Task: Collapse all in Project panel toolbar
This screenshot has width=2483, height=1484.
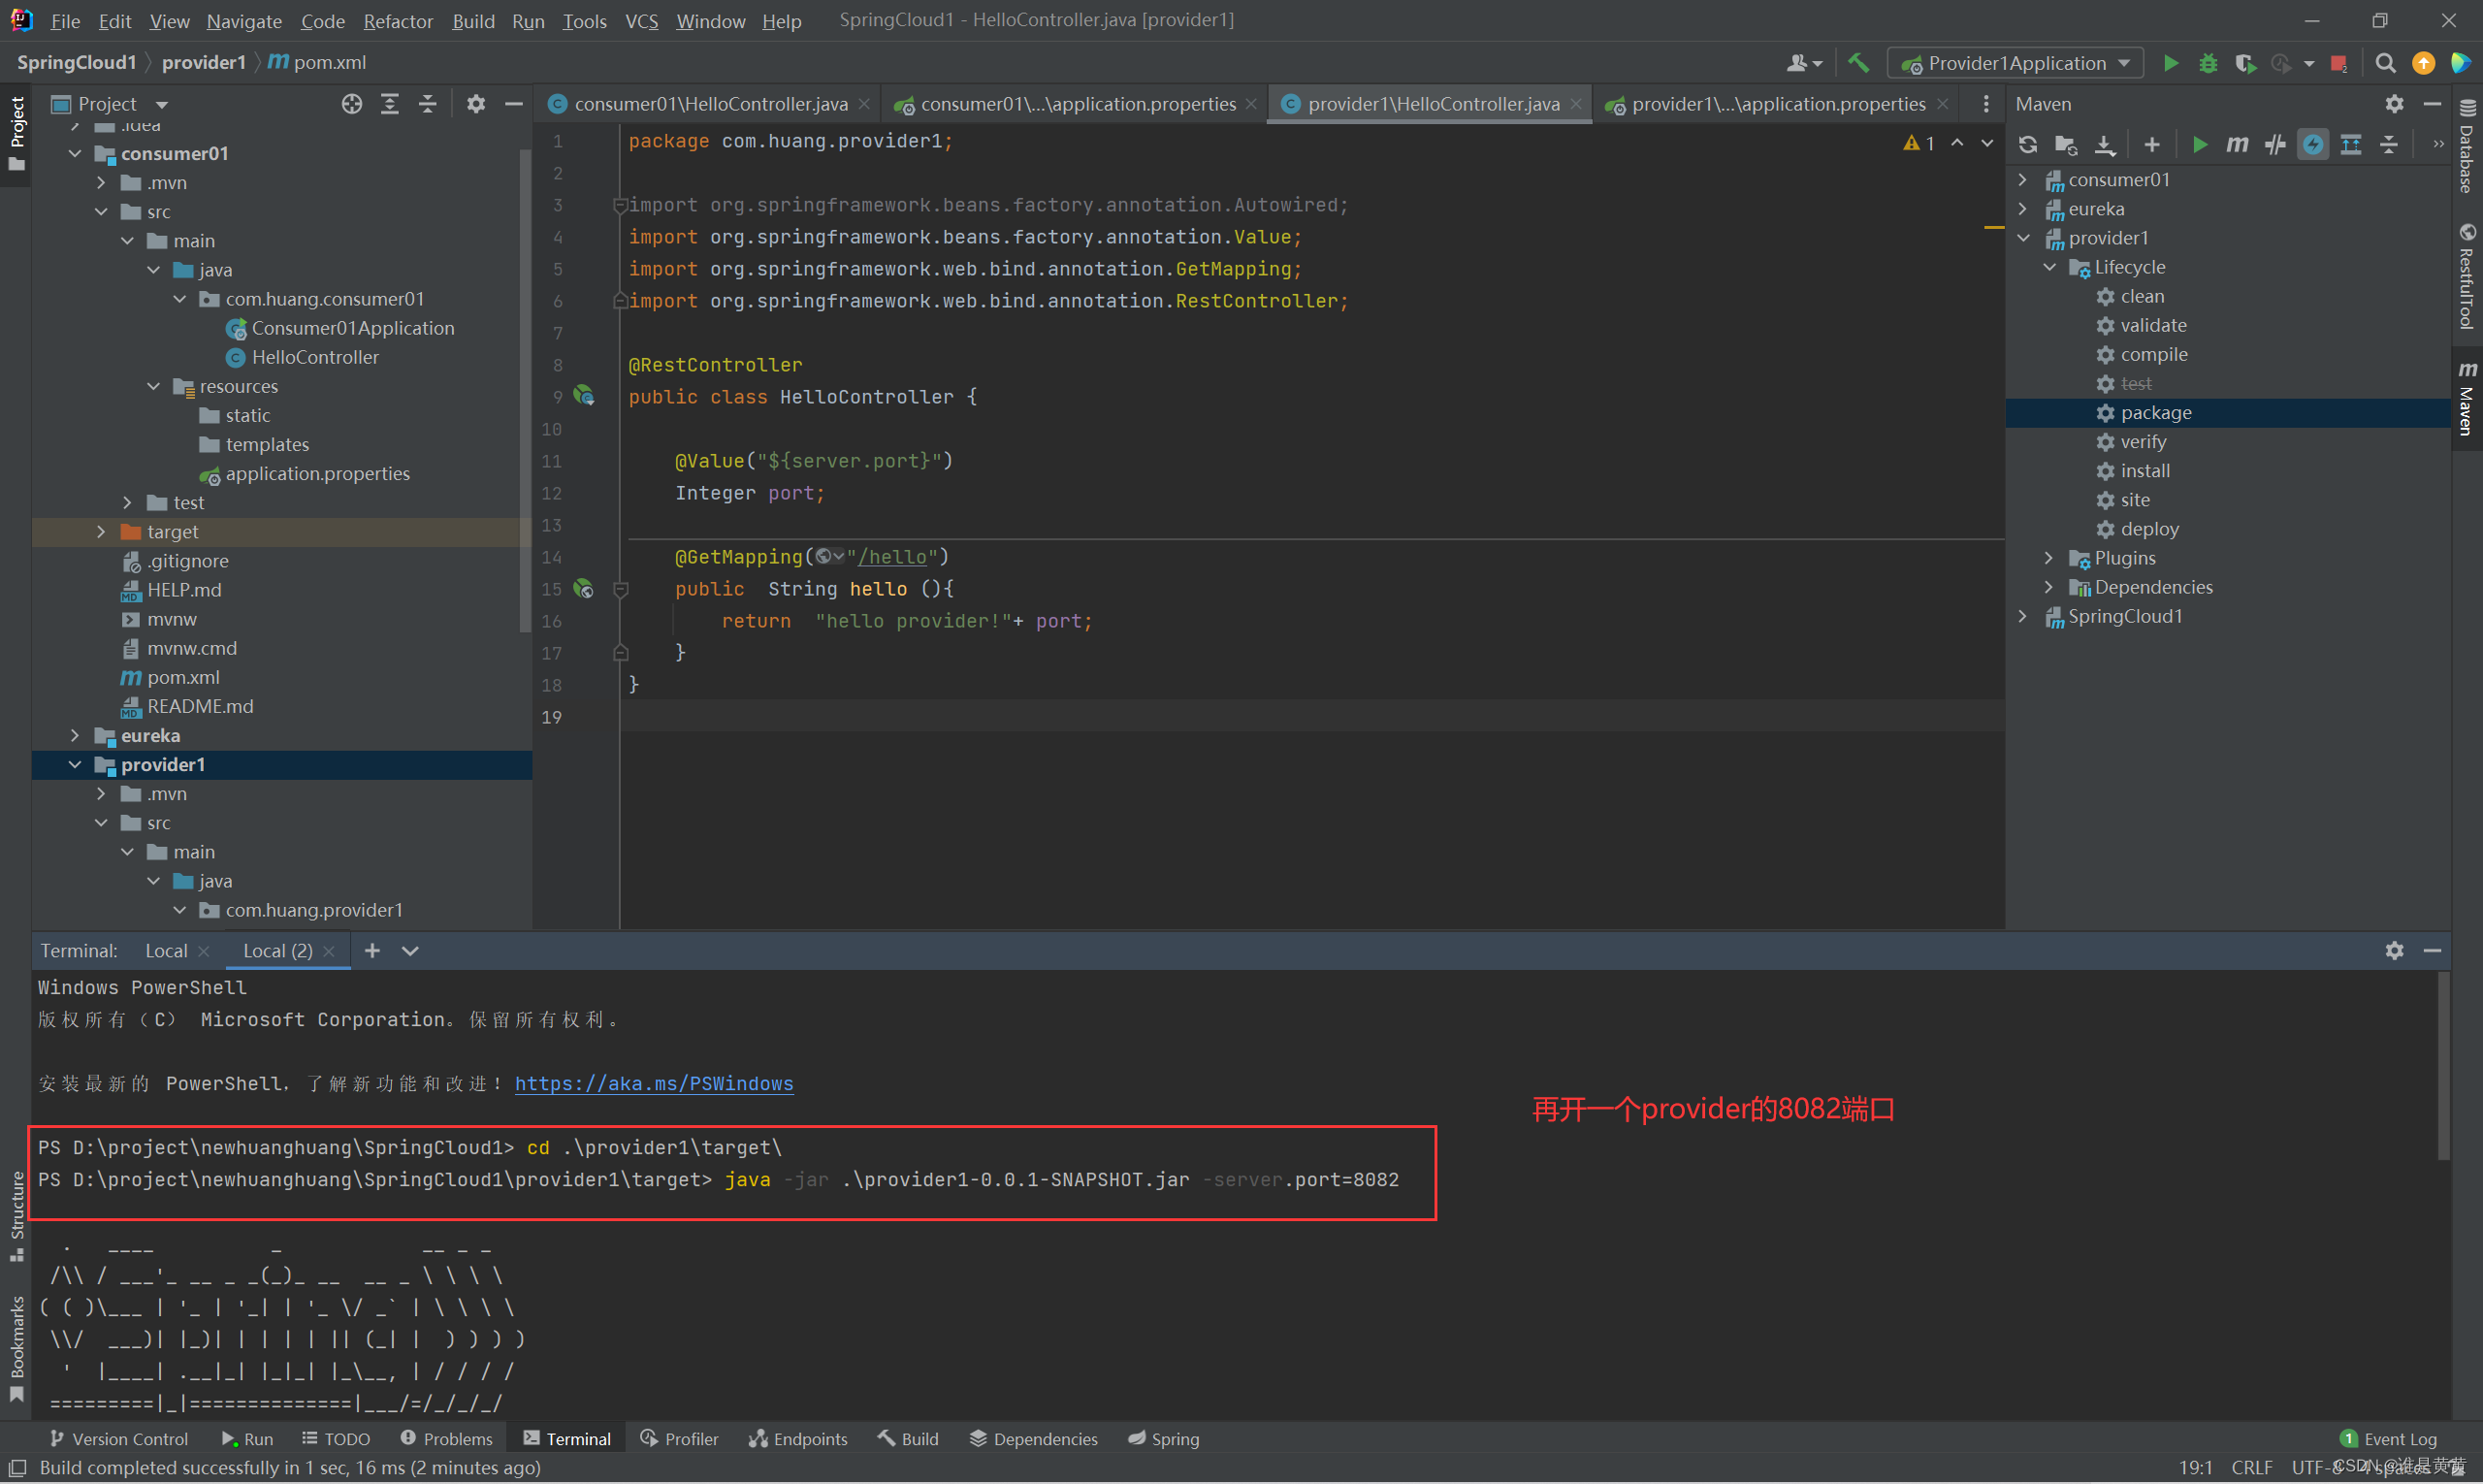Action: 427,104
